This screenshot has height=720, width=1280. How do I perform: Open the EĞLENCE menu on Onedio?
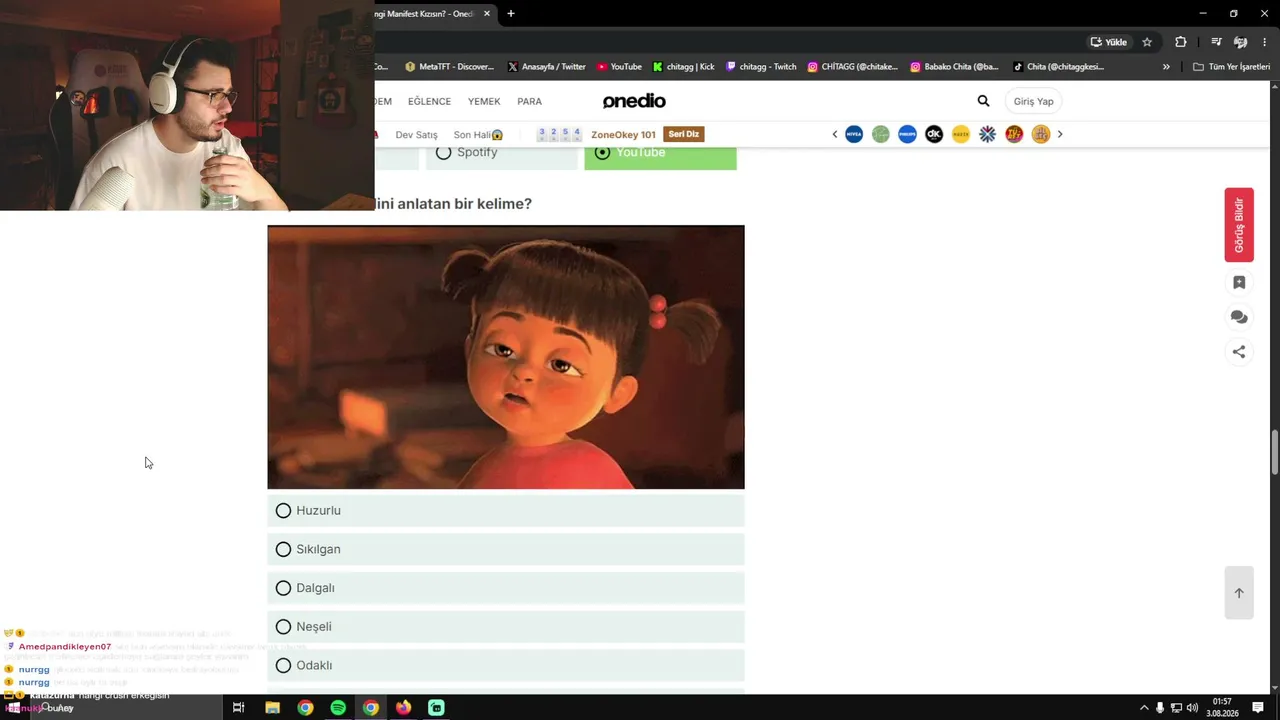coord(429,101)
